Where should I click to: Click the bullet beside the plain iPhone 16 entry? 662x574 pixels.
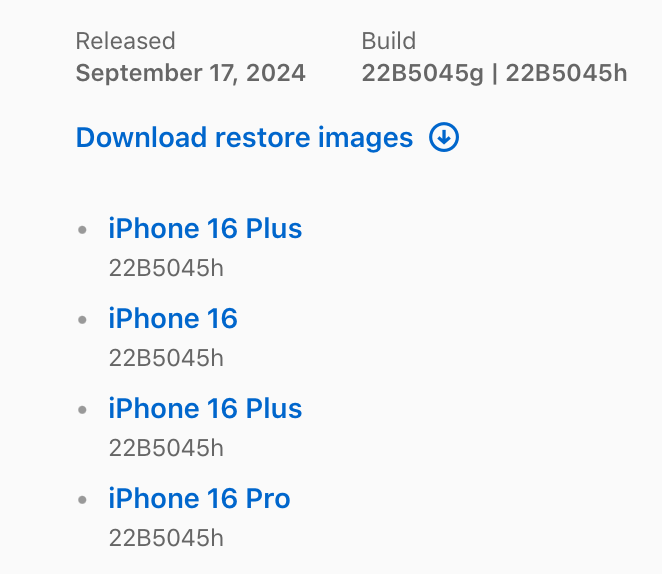(82, 320)
